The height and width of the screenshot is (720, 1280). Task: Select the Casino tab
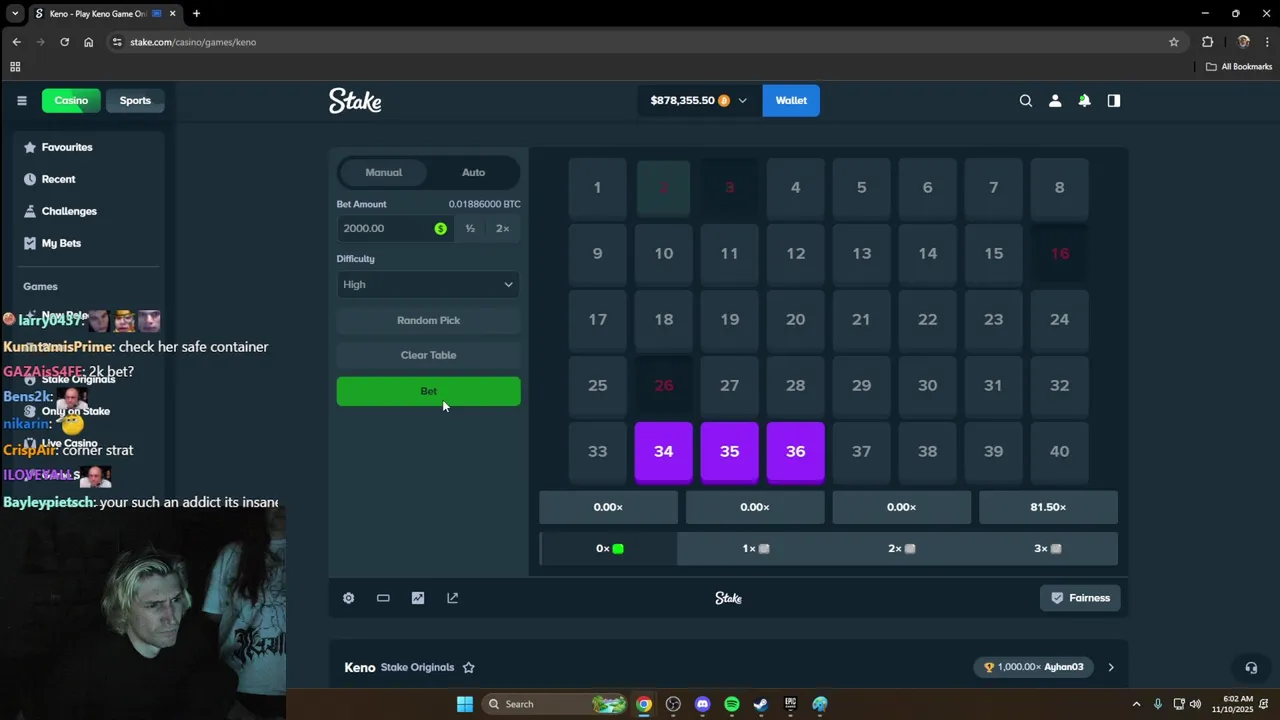coord(71,100)
